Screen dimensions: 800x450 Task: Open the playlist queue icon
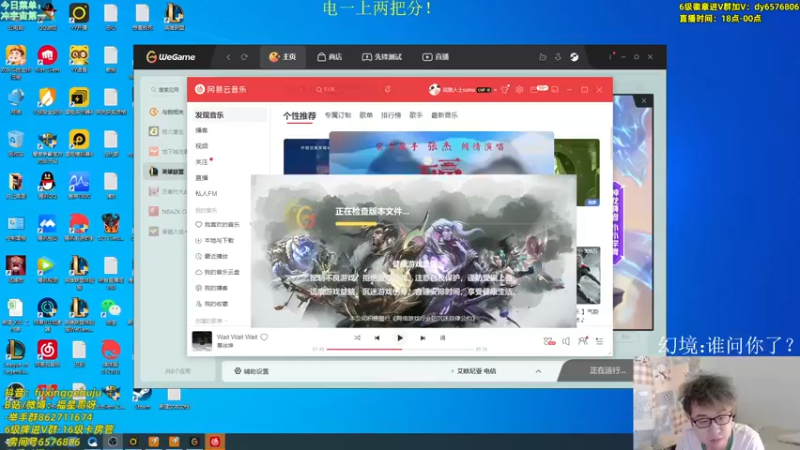(x=599, y=341)
